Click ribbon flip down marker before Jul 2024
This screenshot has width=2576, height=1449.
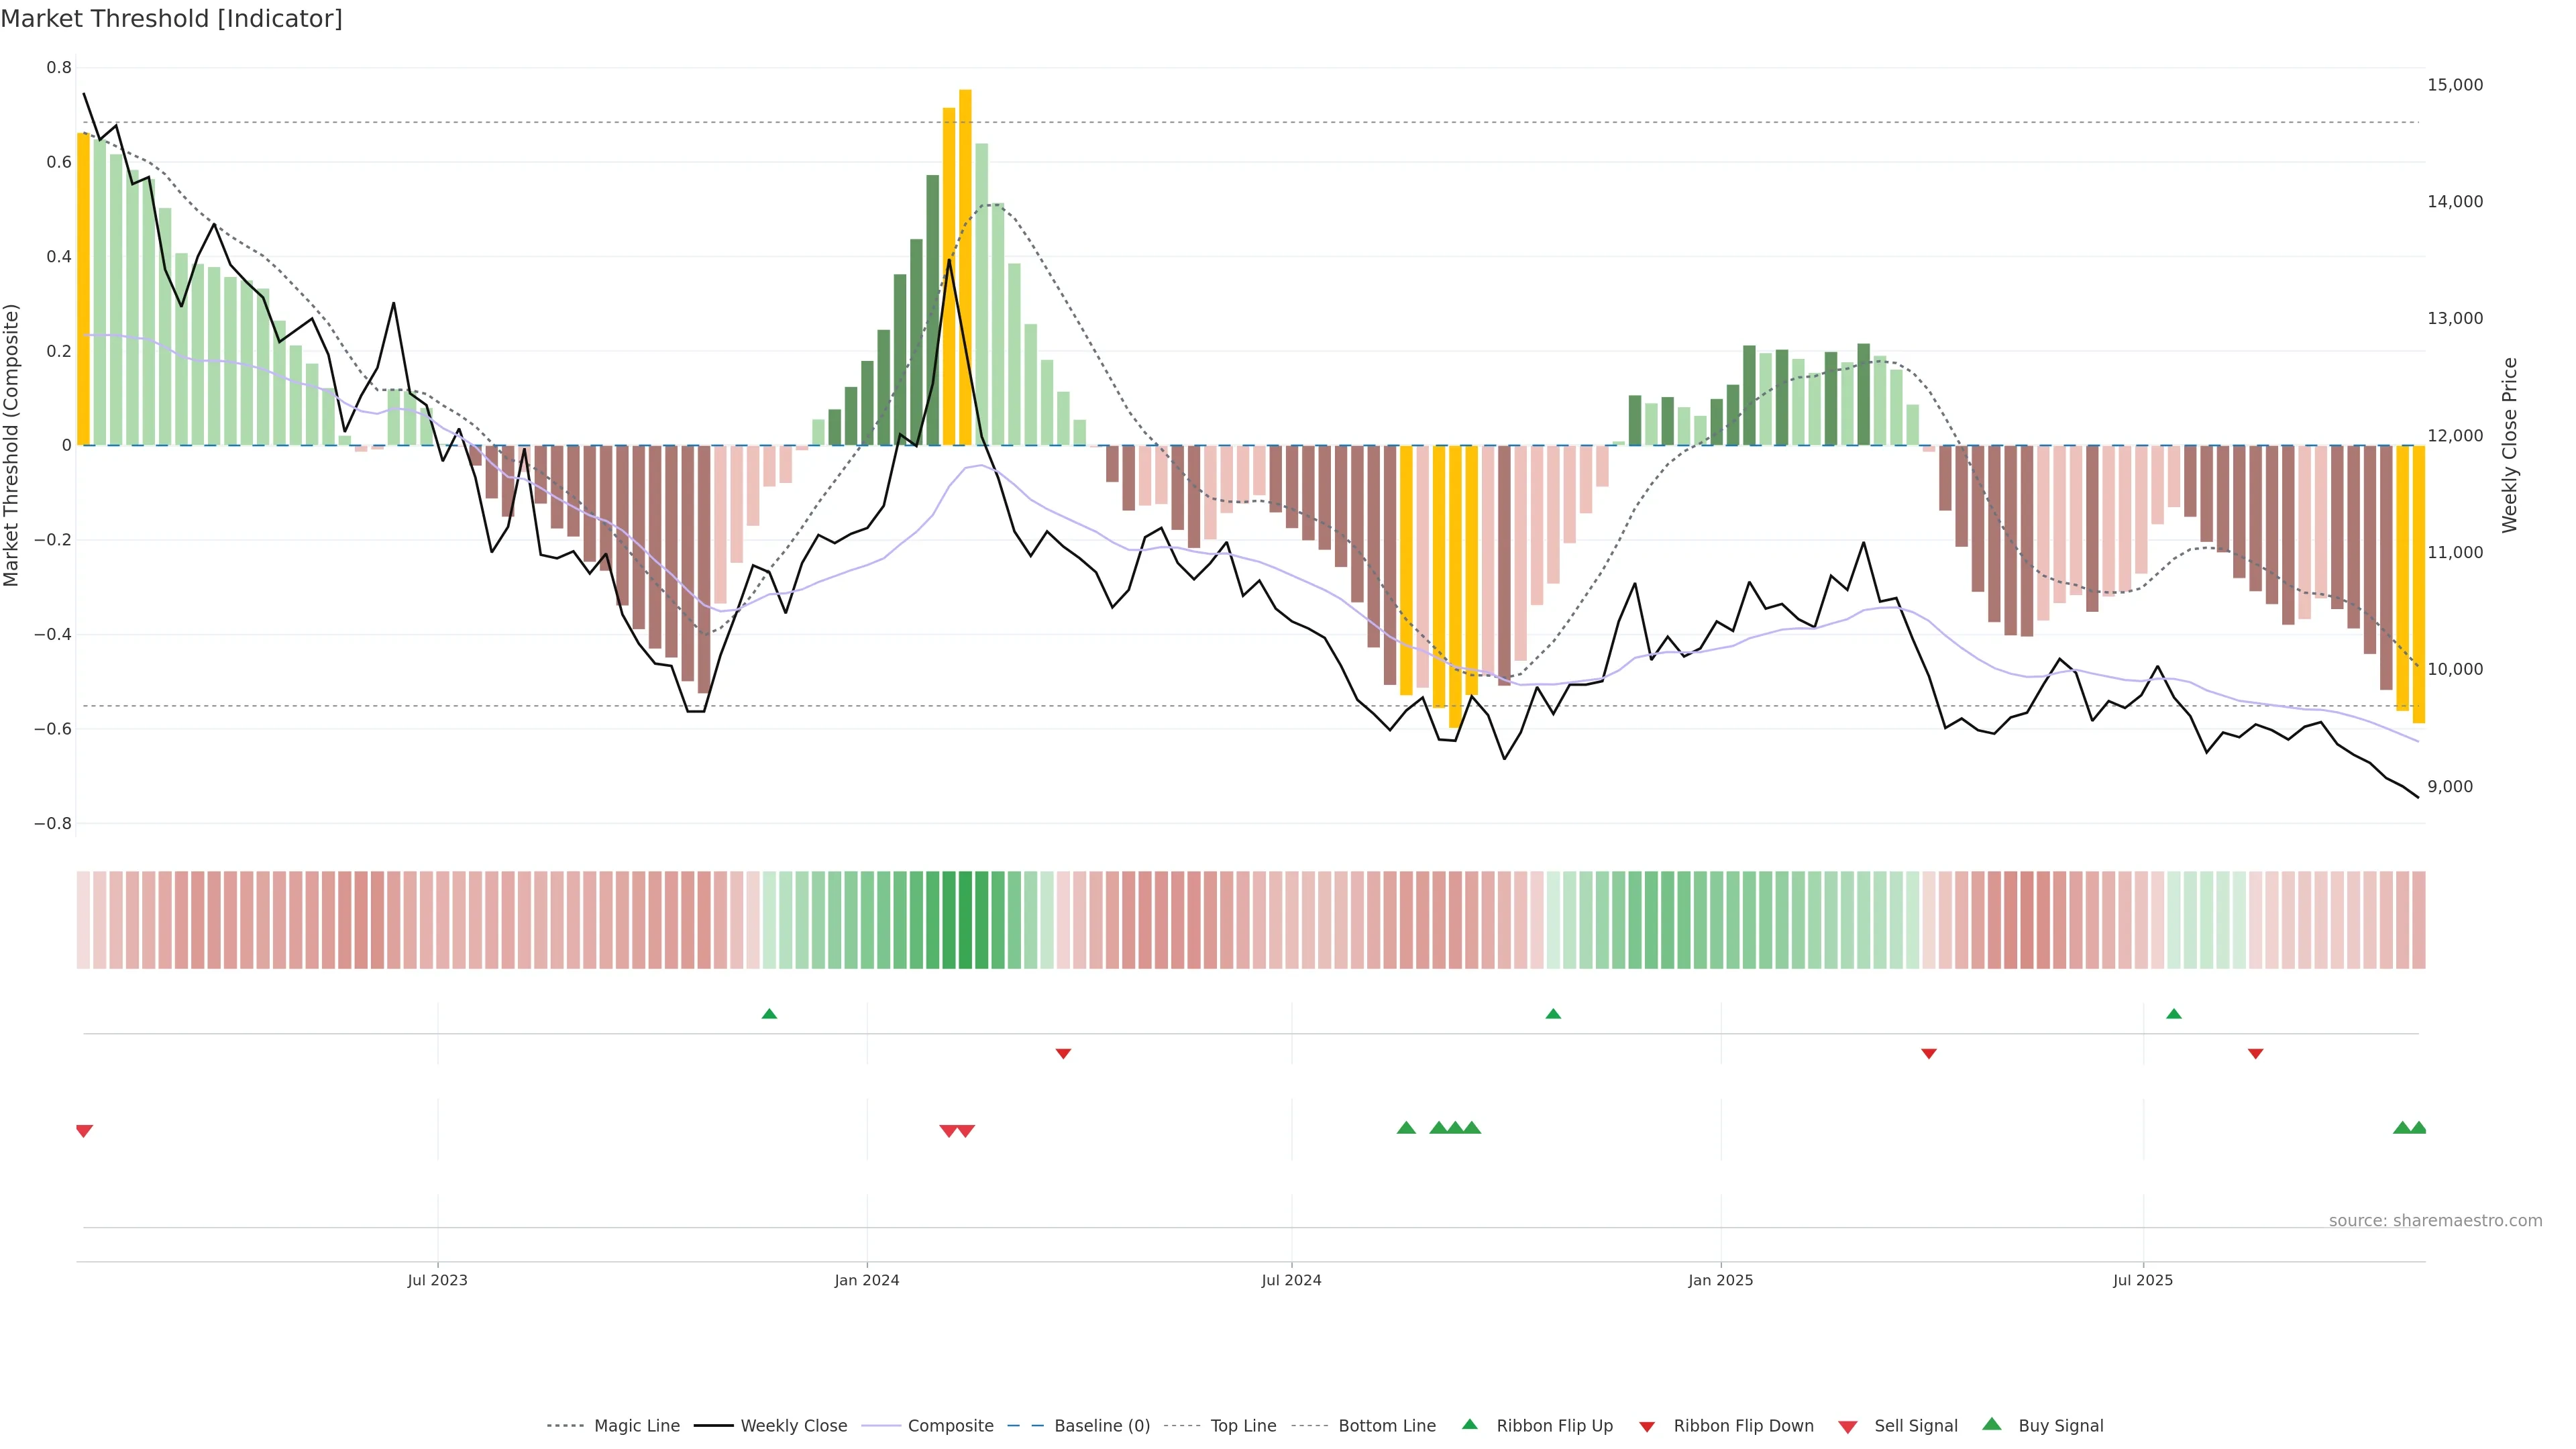[1063, 1054]
